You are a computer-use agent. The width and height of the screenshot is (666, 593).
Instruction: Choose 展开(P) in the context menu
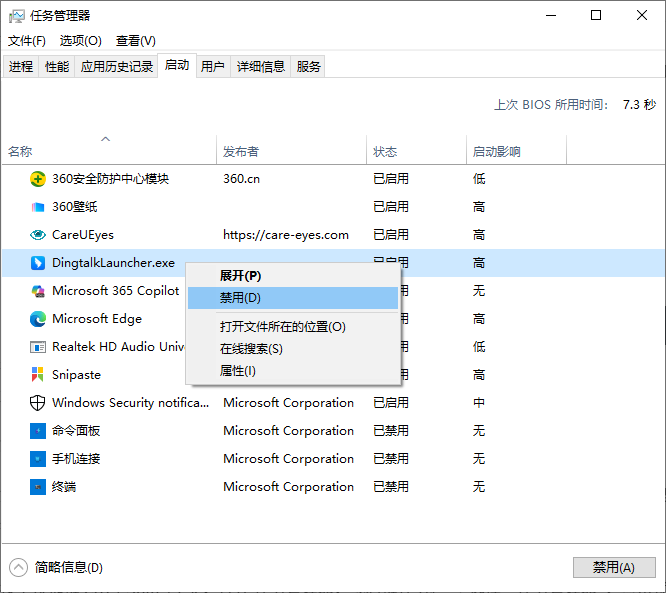[x=293, y=276]
